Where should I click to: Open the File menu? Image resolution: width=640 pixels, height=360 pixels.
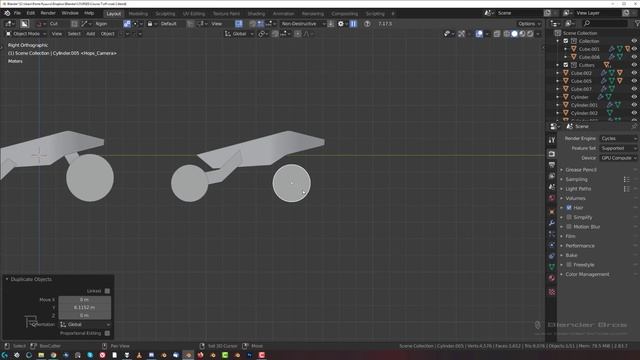pyautogui.click(x=17, y=13)
